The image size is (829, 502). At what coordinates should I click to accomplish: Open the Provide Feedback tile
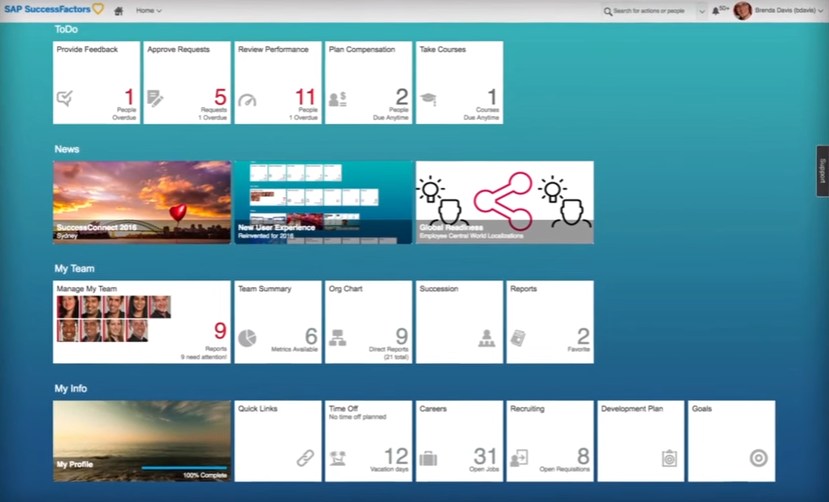point(96,82)
